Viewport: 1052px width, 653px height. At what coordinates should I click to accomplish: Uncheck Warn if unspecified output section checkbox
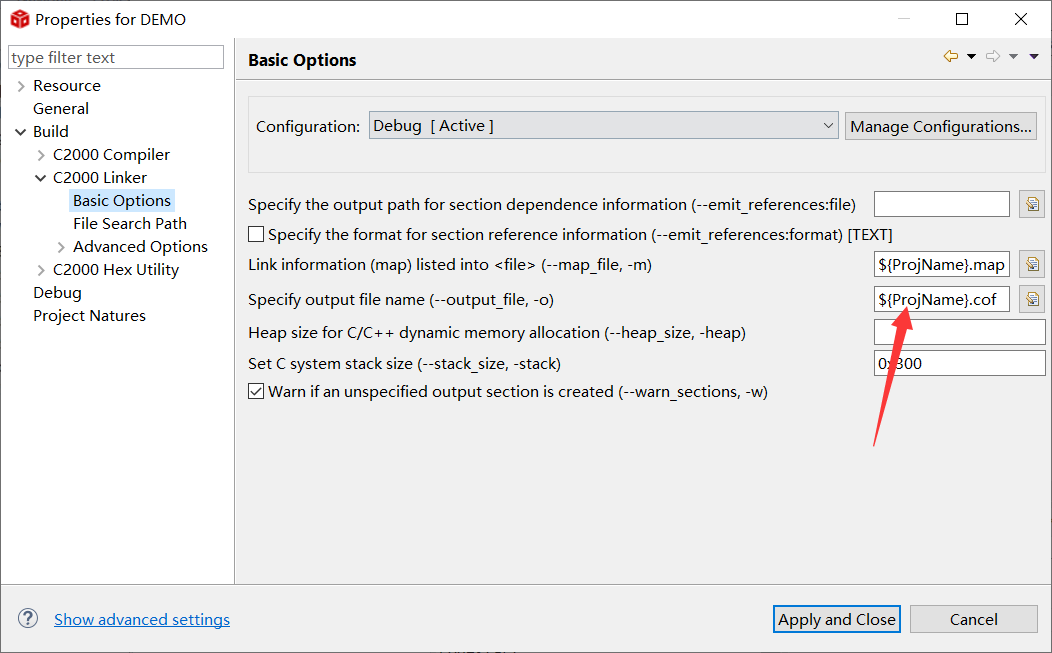coord(256,391)
